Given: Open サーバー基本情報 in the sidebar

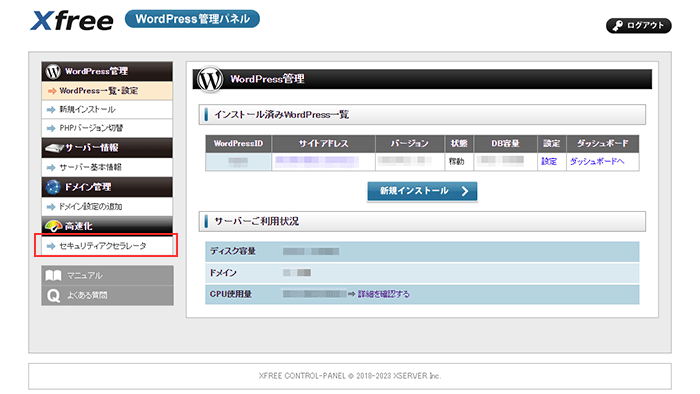Looking at the screenshot, I should (x=107, y=167).
